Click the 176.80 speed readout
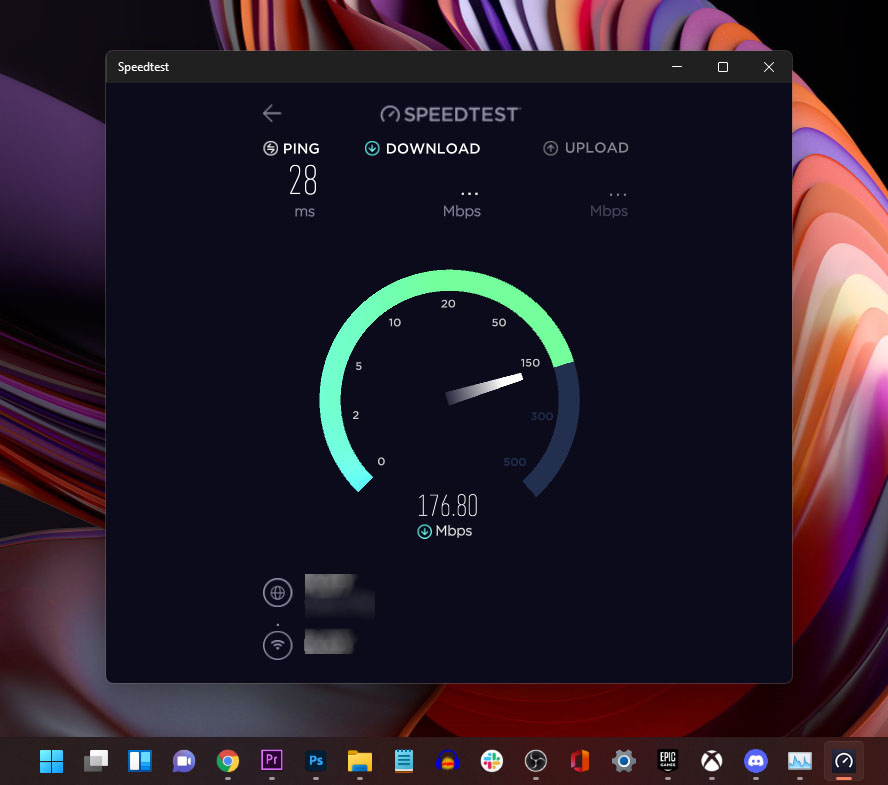 coord(447,505)
